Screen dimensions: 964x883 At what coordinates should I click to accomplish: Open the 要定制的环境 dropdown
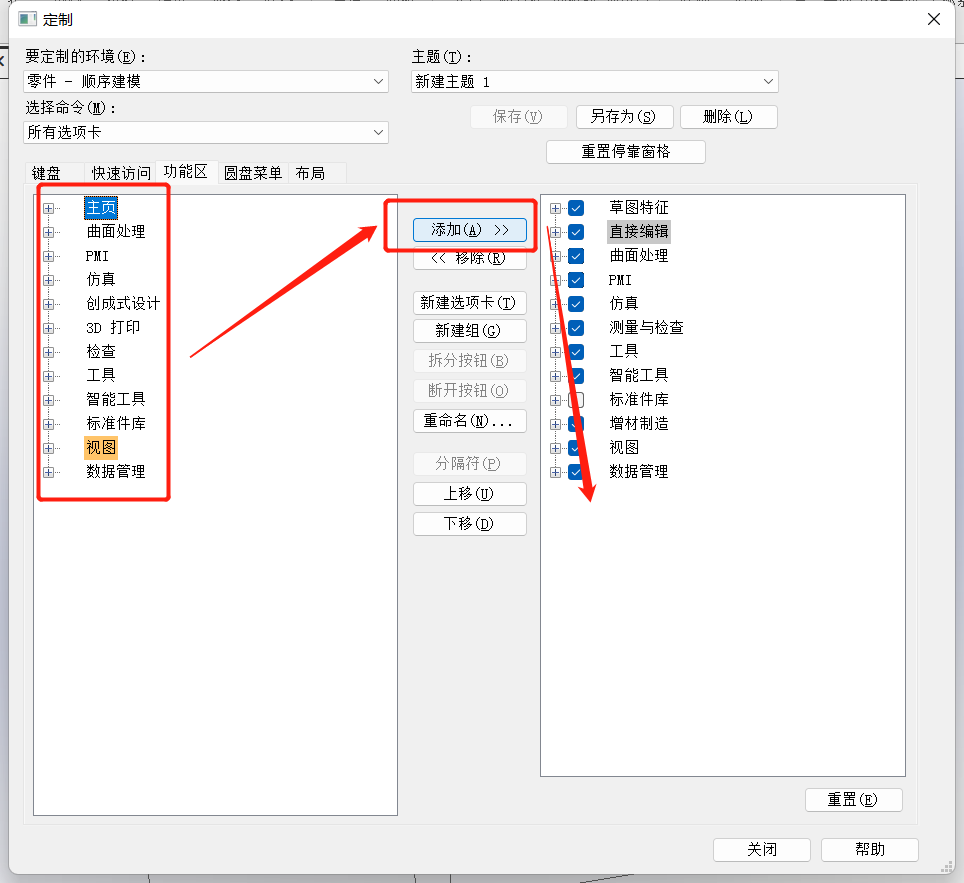(x=206, y=81)
